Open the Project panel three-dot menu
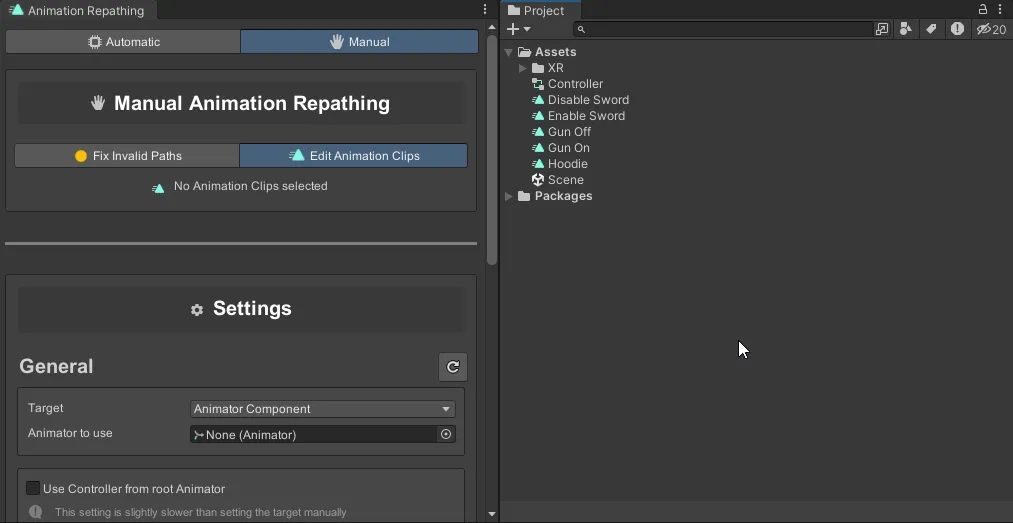Screen dimensions: 1013x523 (1000, 9)
